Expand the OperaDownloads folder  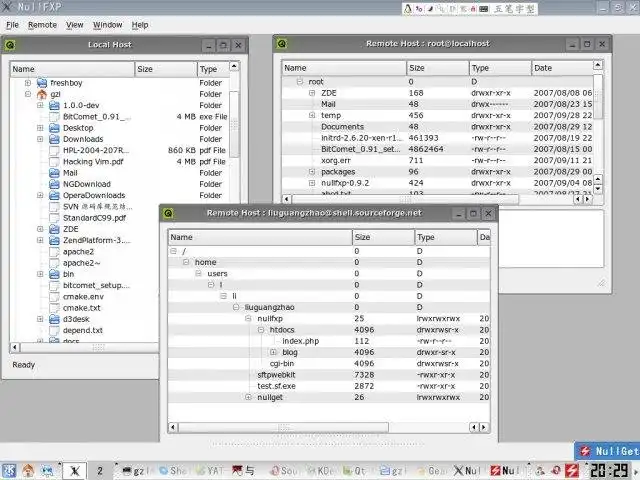click(x=40, y=195)
